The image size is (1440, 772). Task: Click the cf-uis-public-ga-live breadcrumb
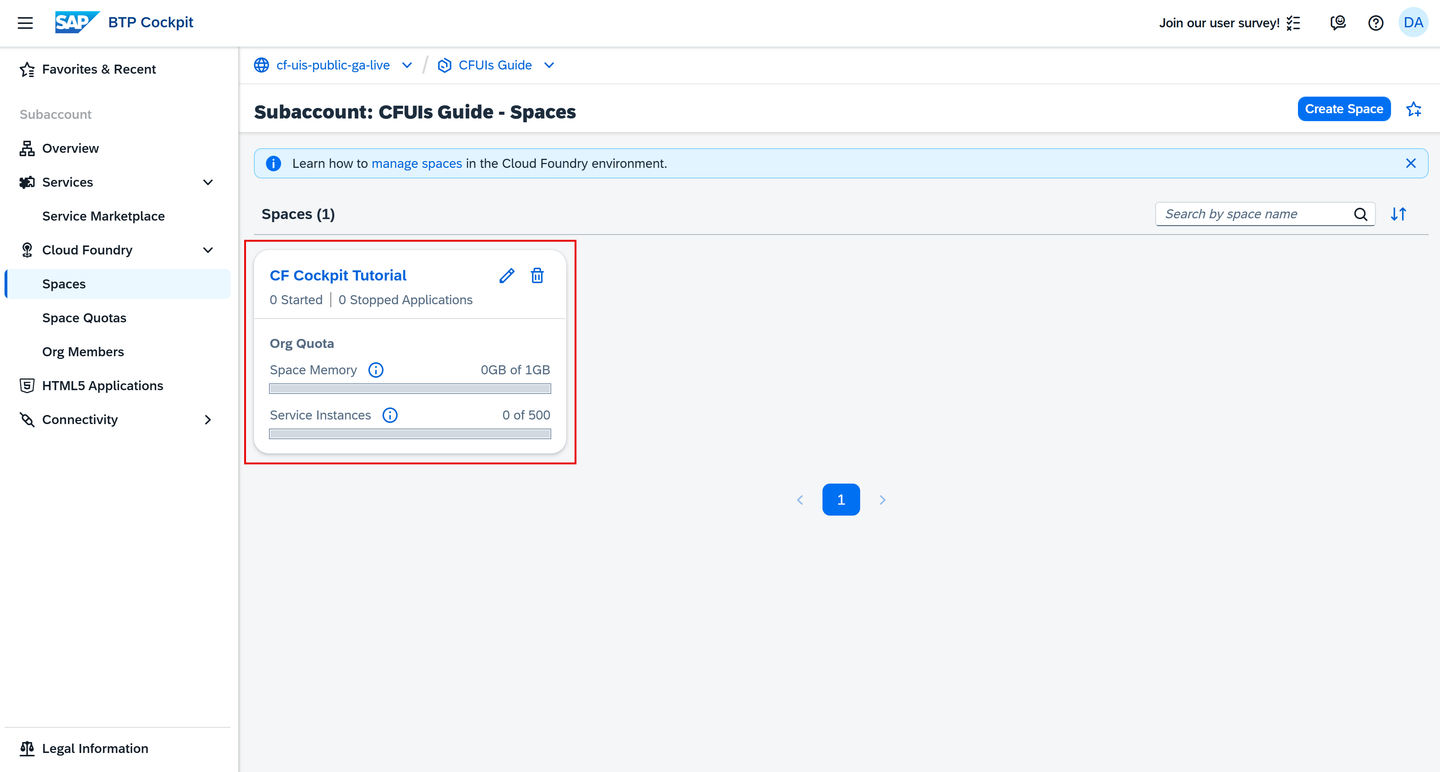(x=333, y=65)
